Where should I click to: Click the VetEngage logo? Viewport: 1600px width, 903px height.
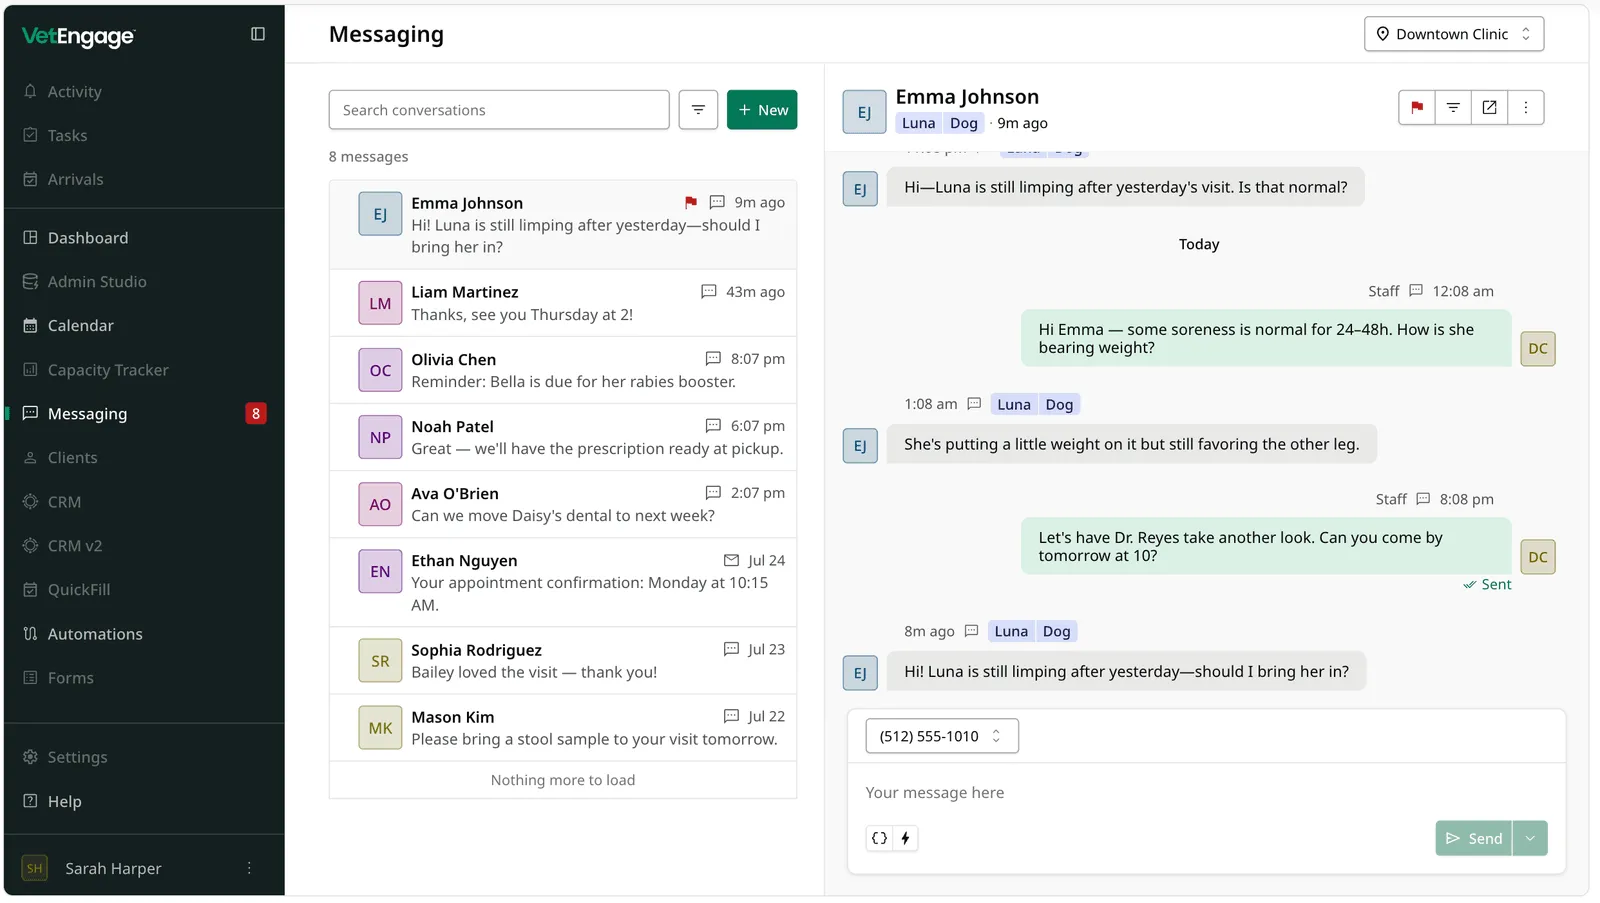(78, 37)
